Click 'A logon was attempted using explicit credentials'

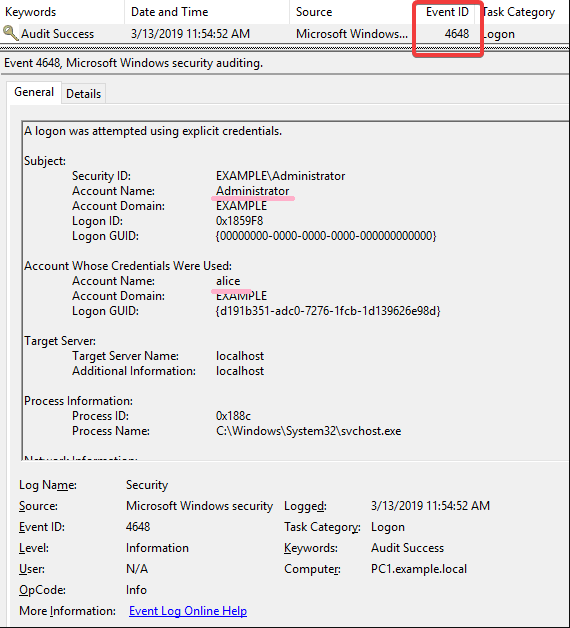pos(153,131)
